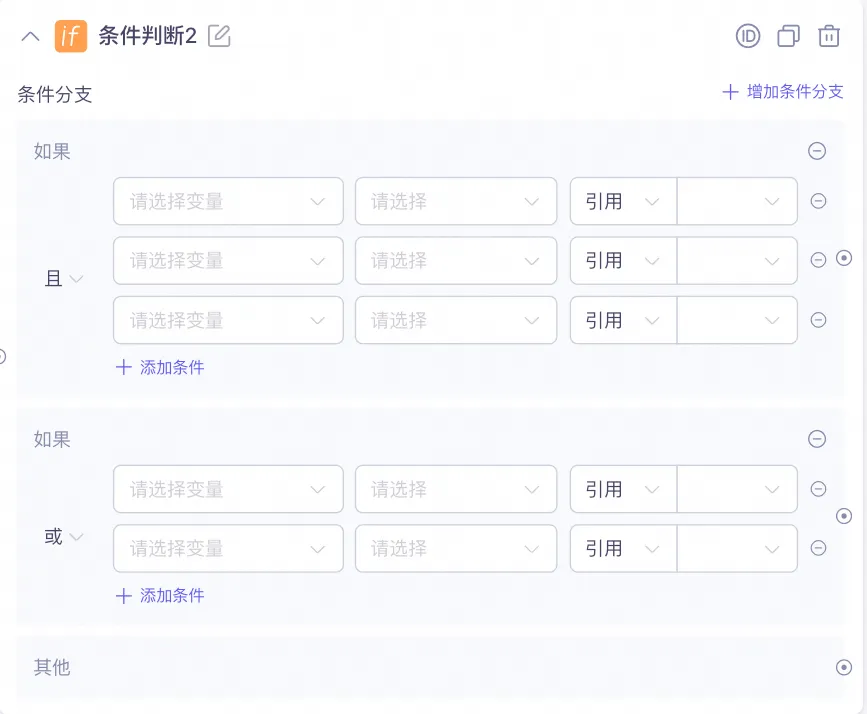
Task: Remove the second 如果 branch with minus icon
Action: 817,439
